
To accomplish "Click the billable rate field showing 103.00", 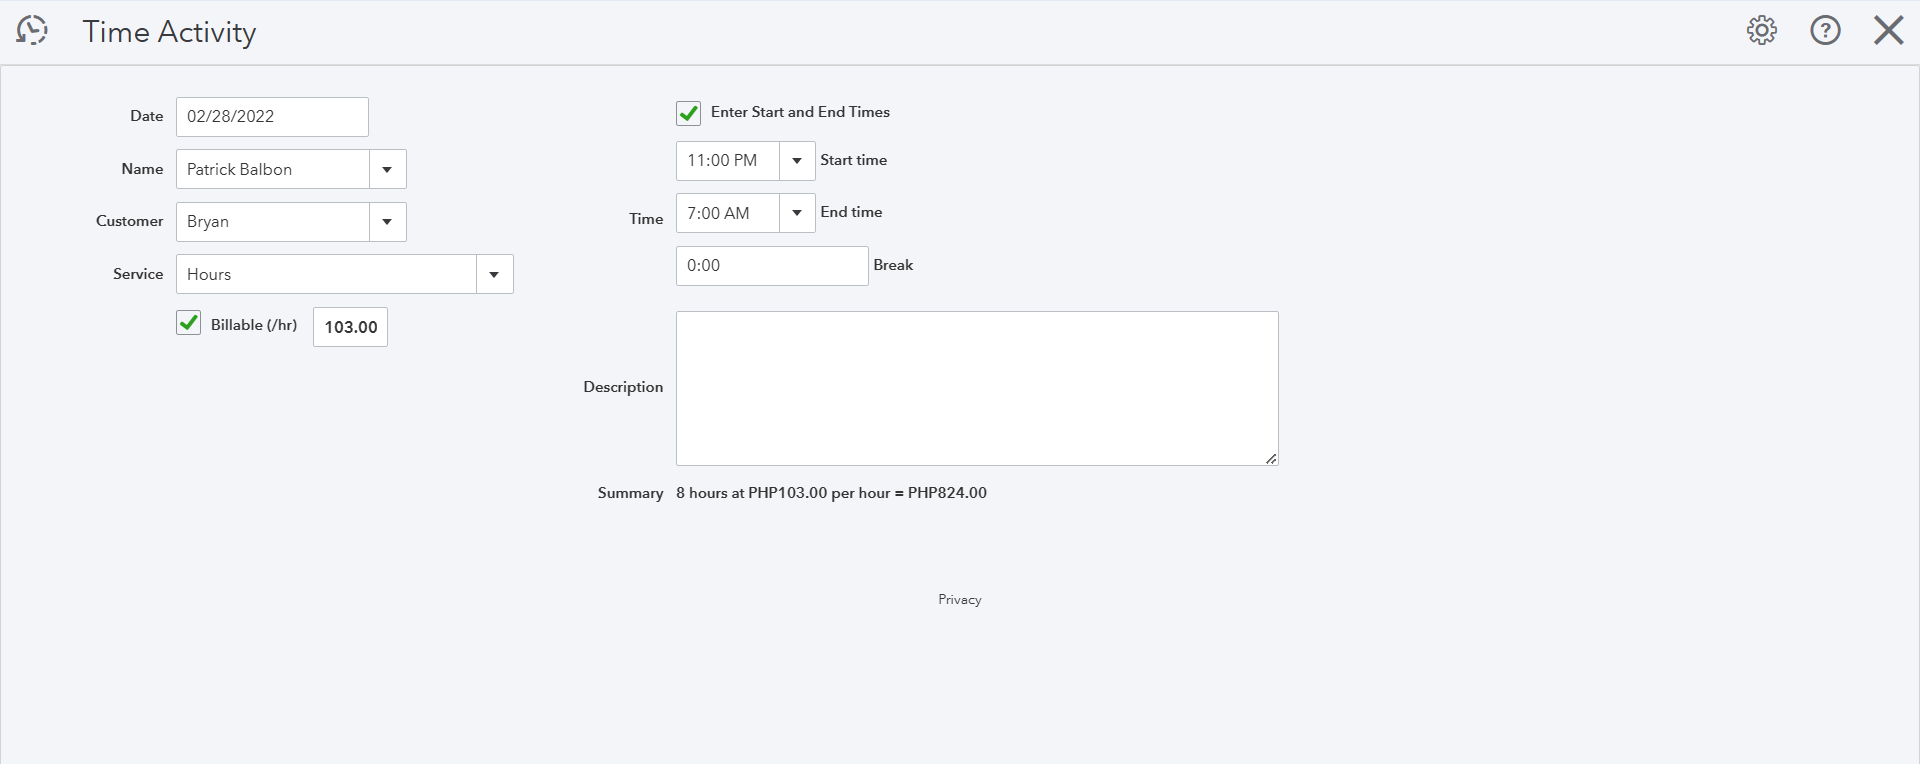I will pos(350,327).
